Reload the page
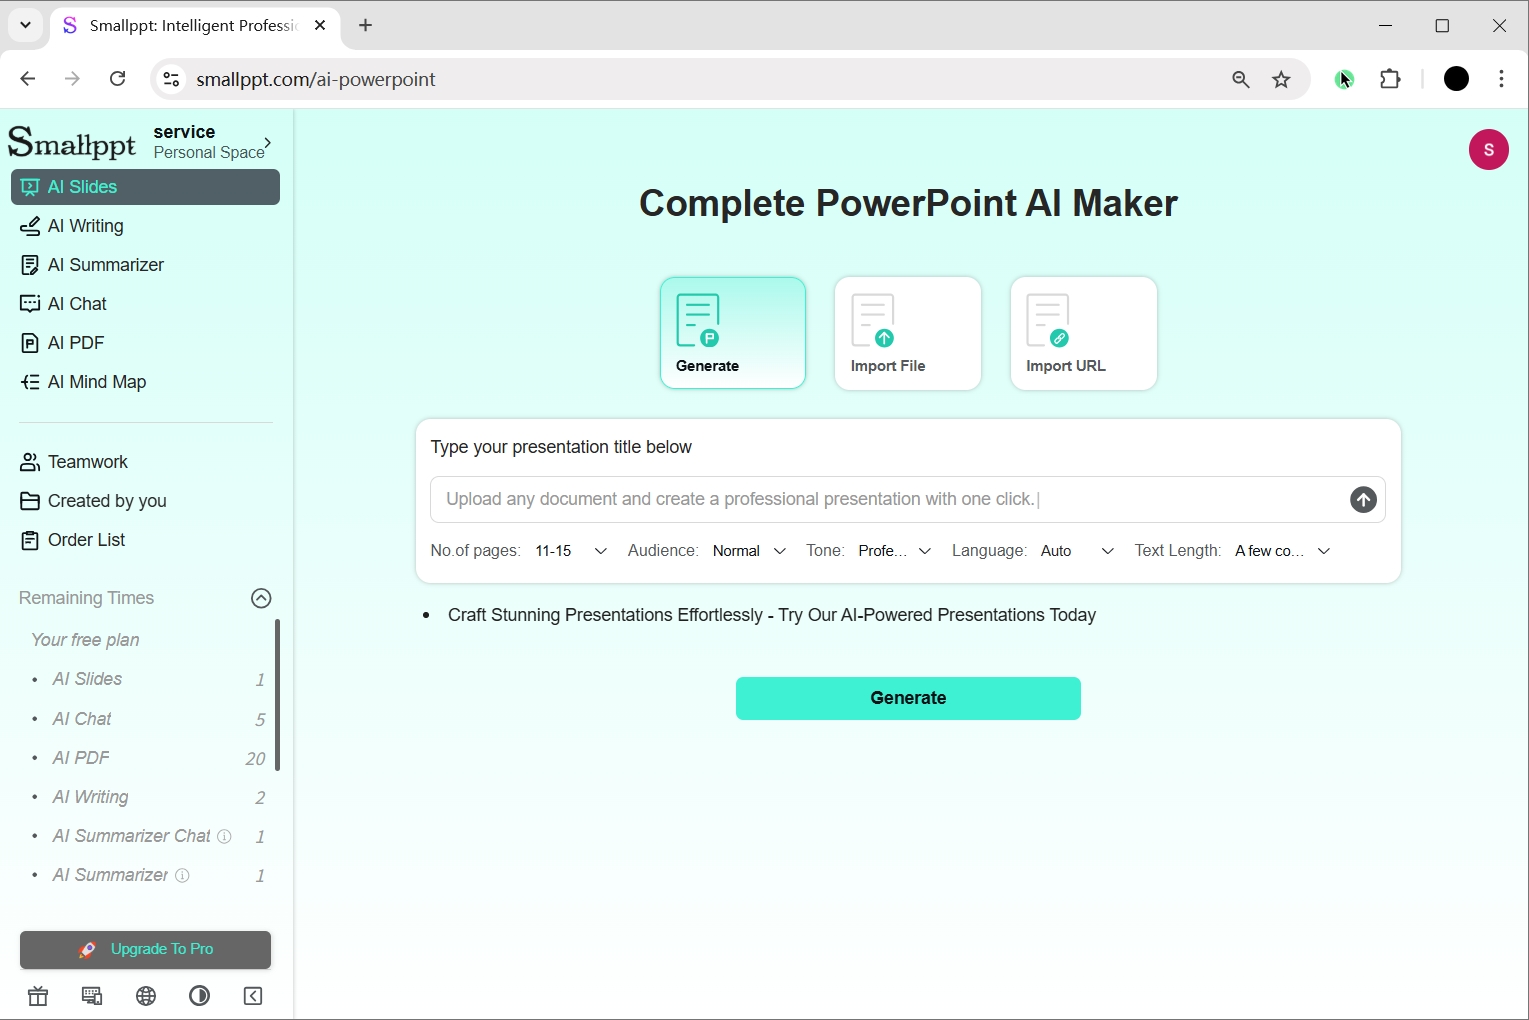Image resolution: width=1529 pixels, height=1020 pixels. click(117, 79)
